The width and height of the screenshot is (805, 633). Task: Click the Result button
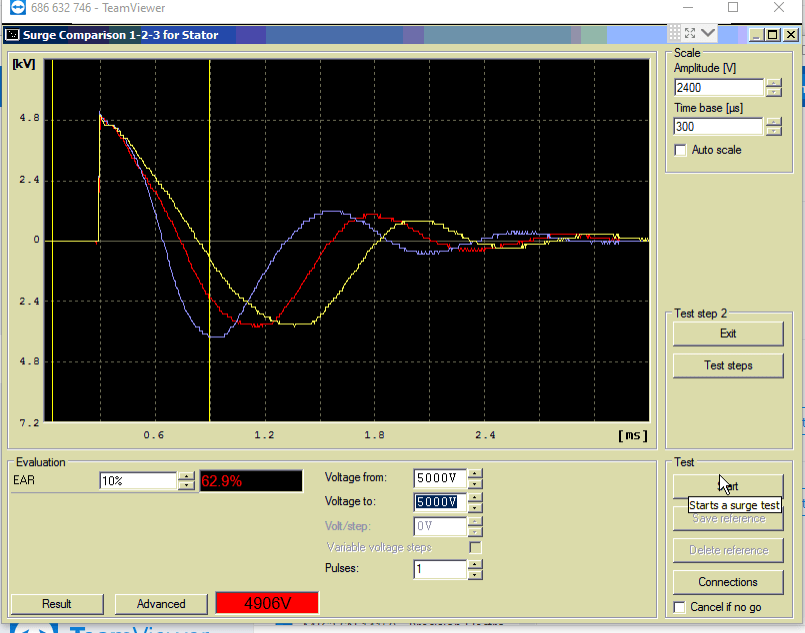point(56,604)
